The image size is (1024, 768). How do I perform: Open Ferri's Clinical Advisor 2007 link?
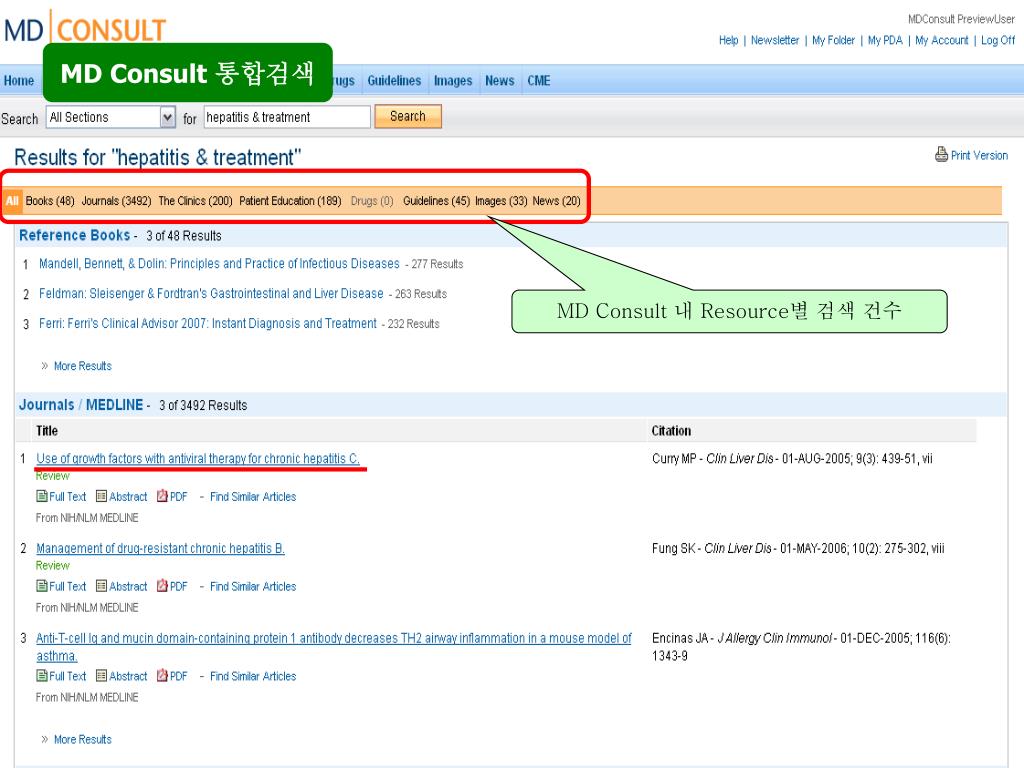[208, 323]
